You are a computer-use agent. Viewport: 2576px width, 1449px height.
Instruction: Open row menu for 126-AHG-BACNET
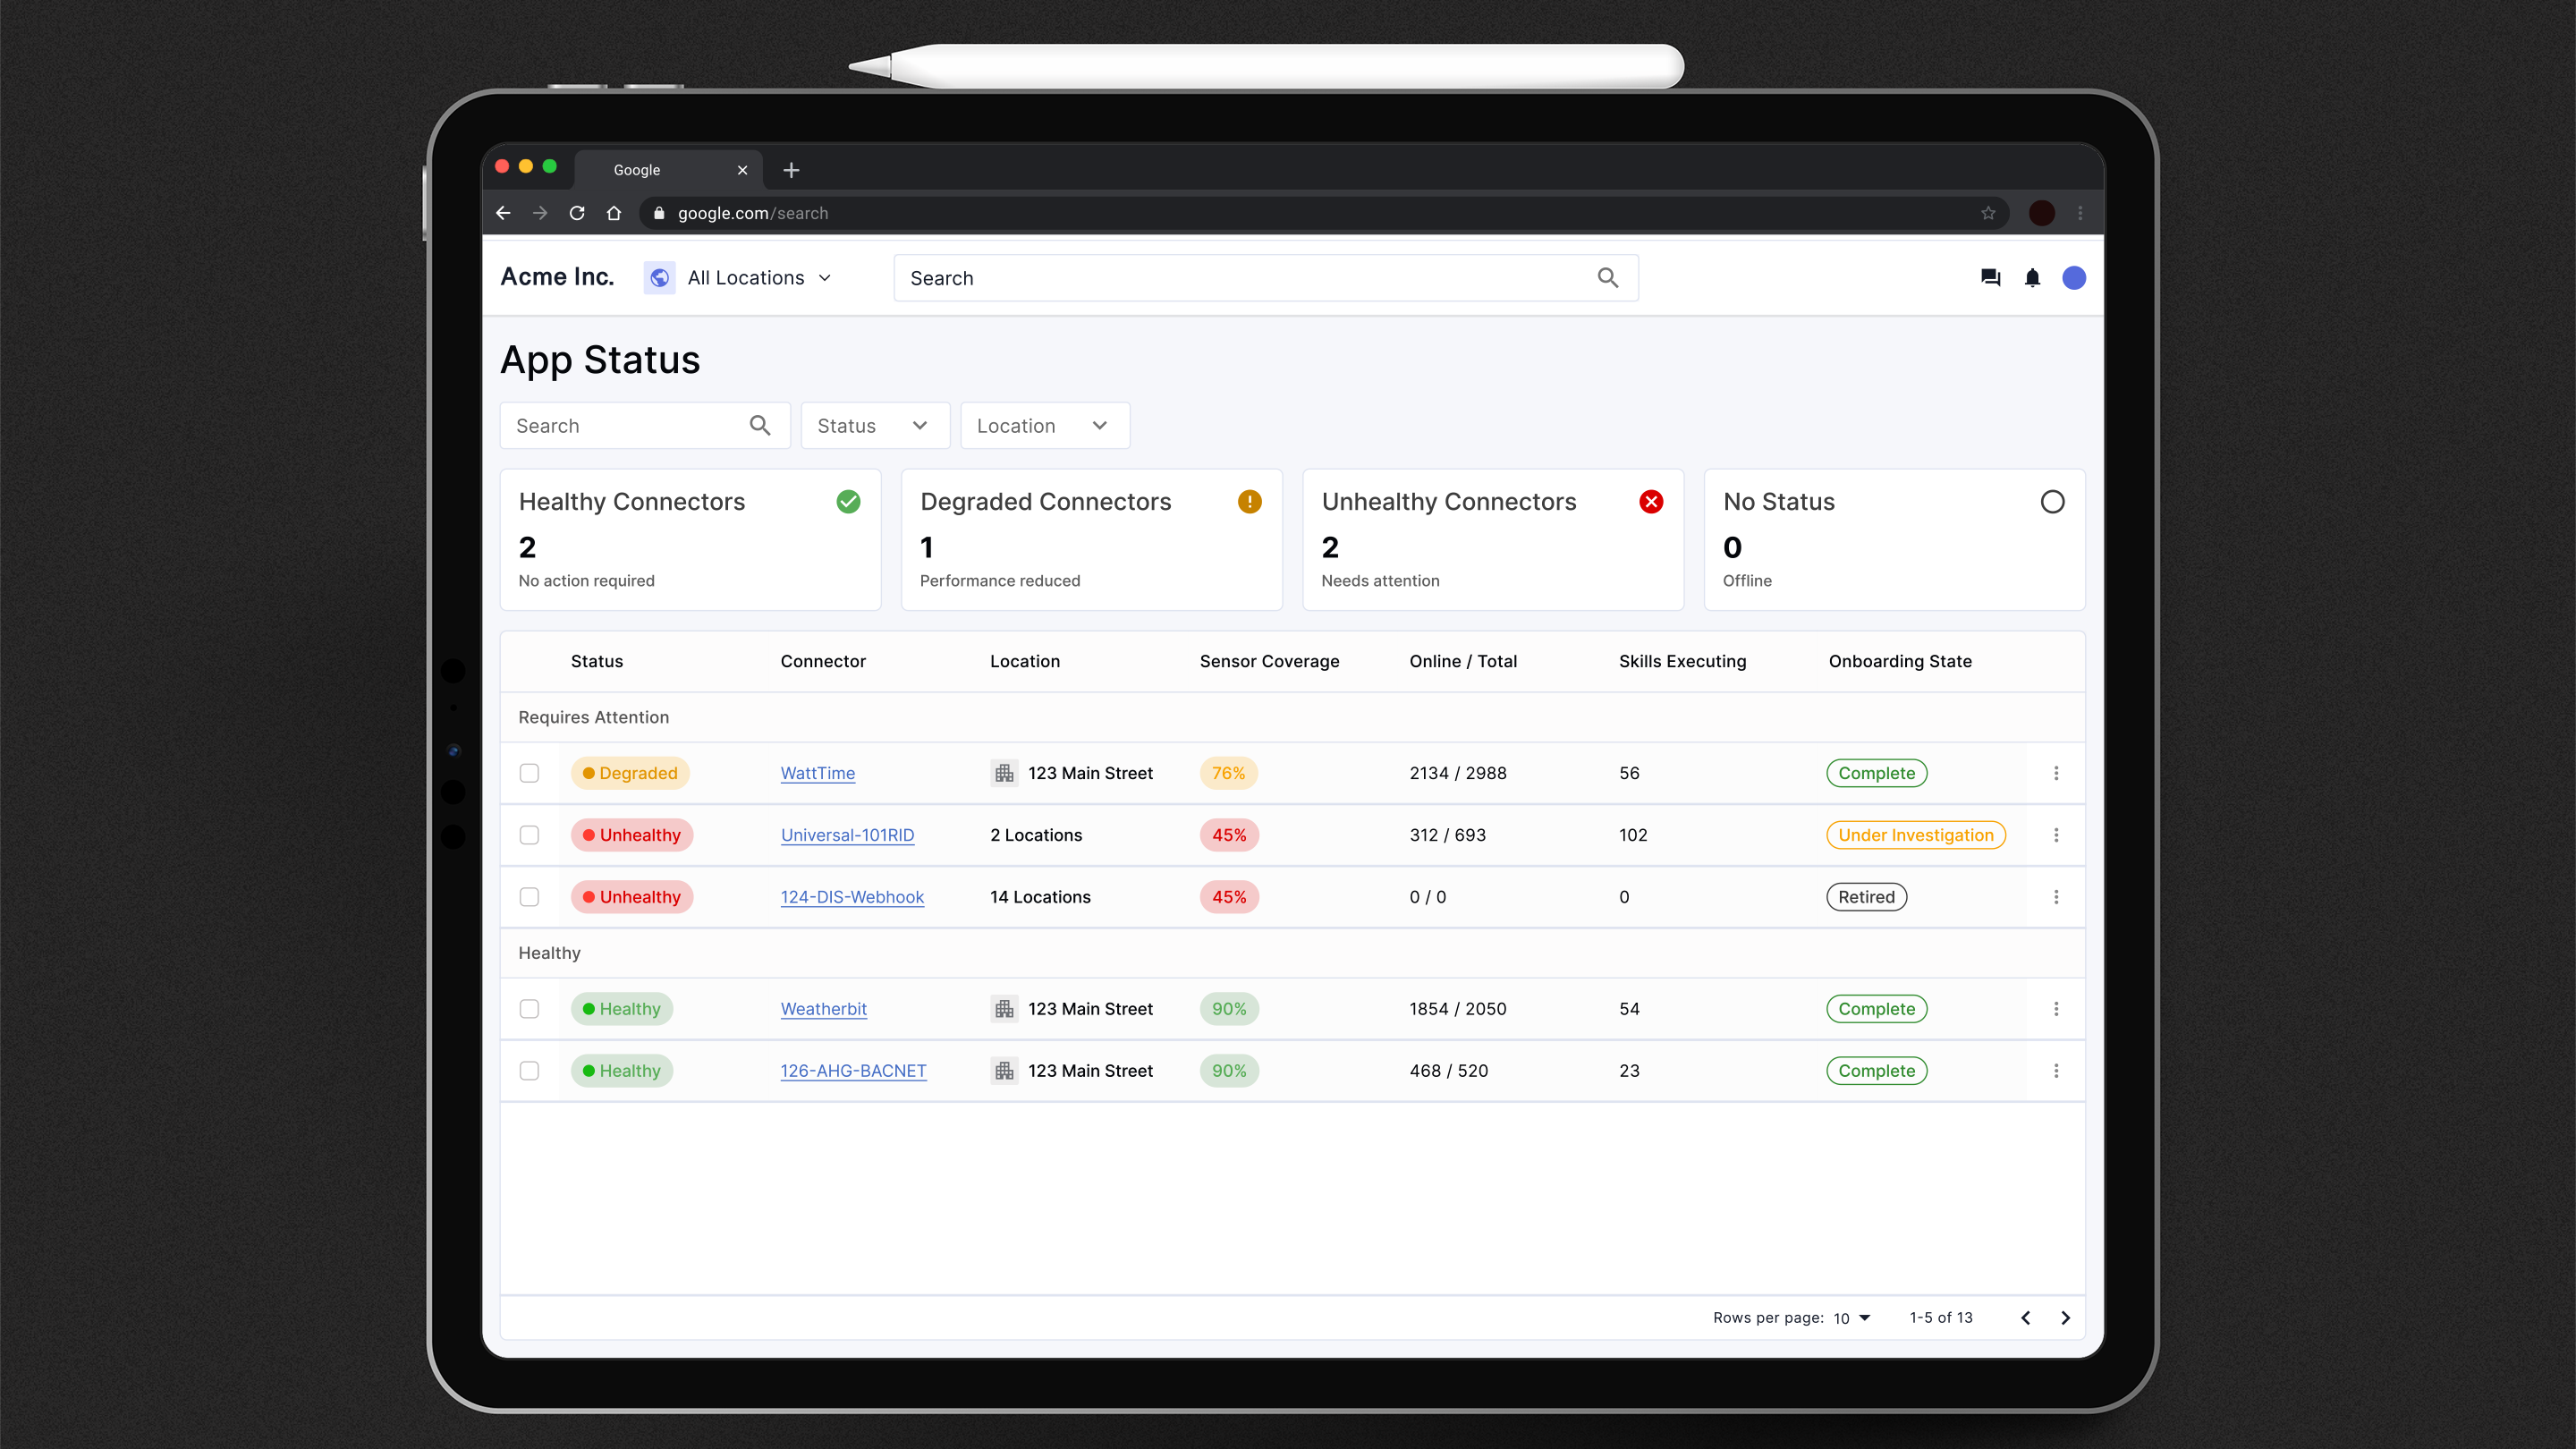pyautogui.click(x=2056, y=1071)
